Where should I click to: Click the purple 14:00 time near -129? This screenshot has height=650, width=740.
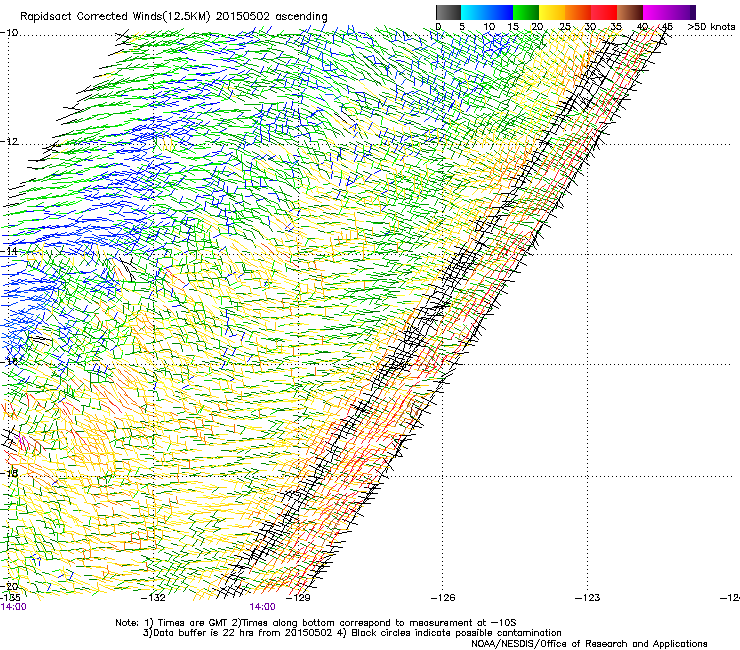[x=262, y=607]
